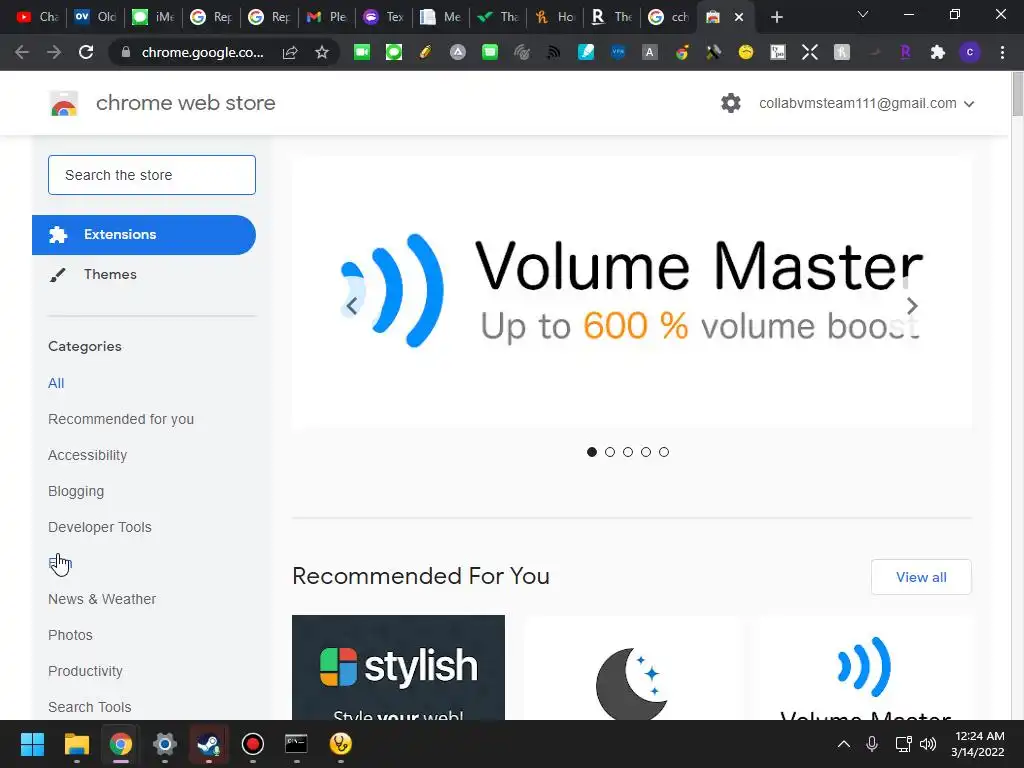Open the Accessibility category
The height and width of the screenshot is (768, 1024).
[x=88, y=455]
